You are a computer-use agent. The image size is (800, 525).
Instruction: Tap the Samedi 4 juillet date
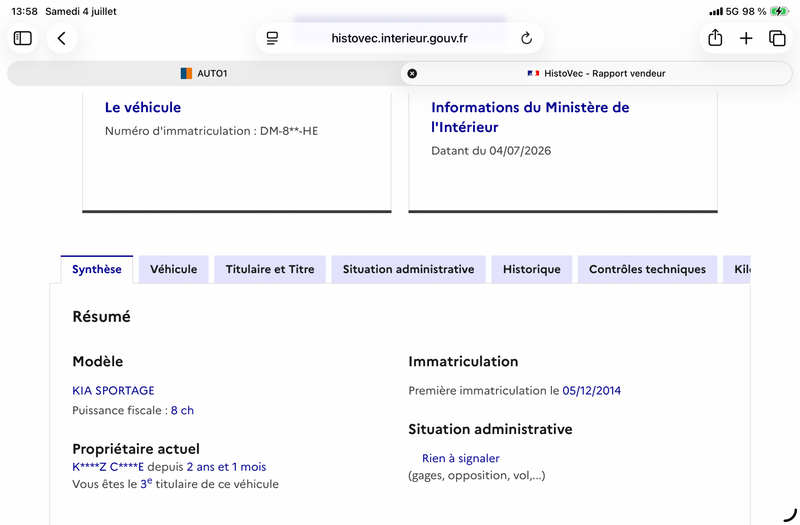[81, 11]
